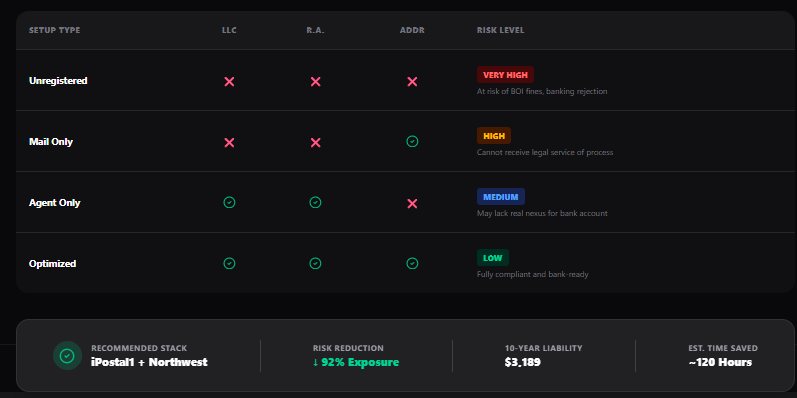Image resolution: width=797 pixels, height=398 pixels.
Task: Click the MEDIUM risk badge
Action: click(501, 197)
